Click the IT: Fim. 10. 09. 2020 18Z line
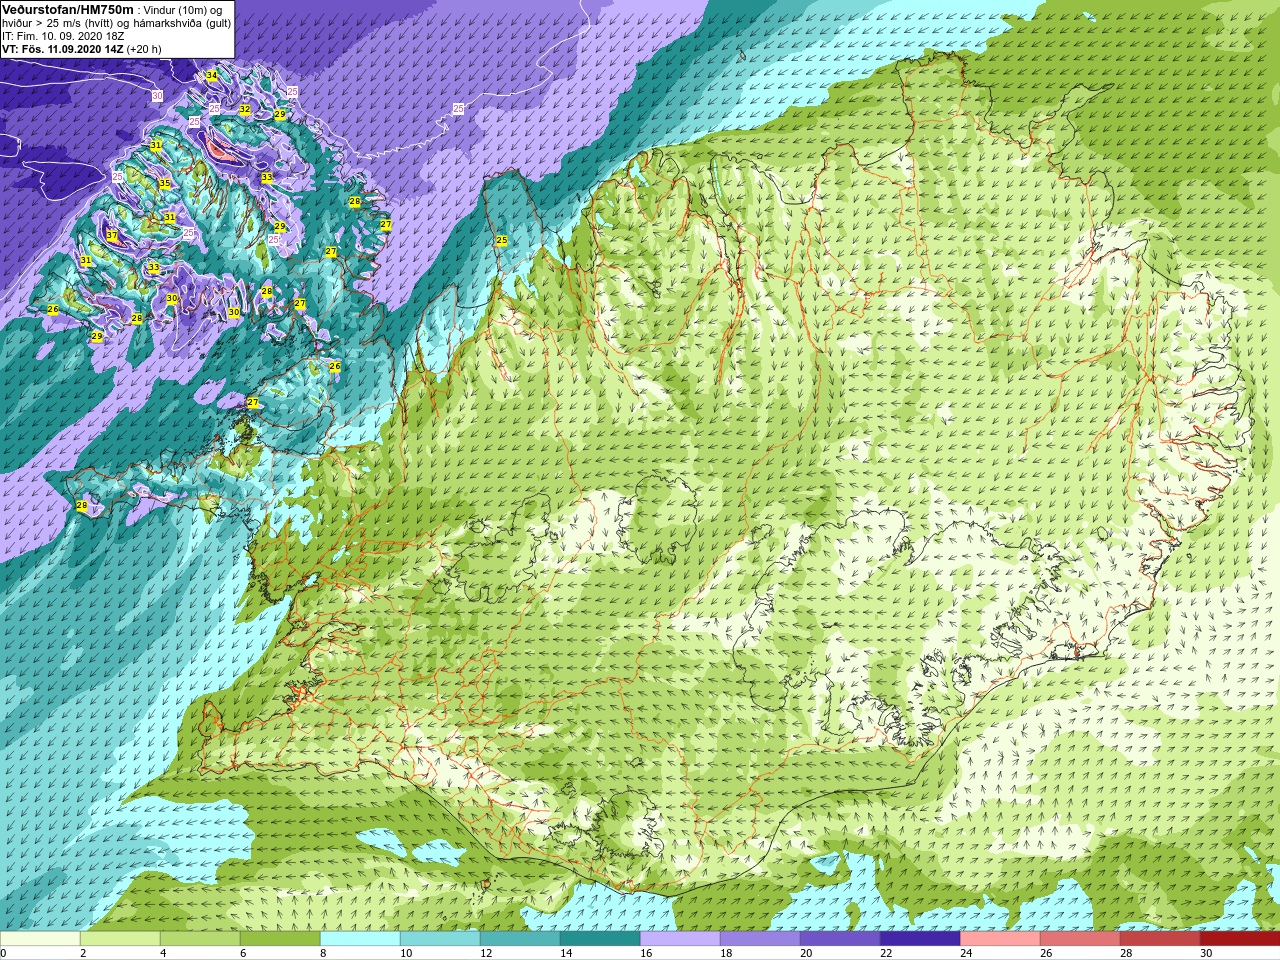Viewport: 1280px width, 960px height. tap(63, 35)
